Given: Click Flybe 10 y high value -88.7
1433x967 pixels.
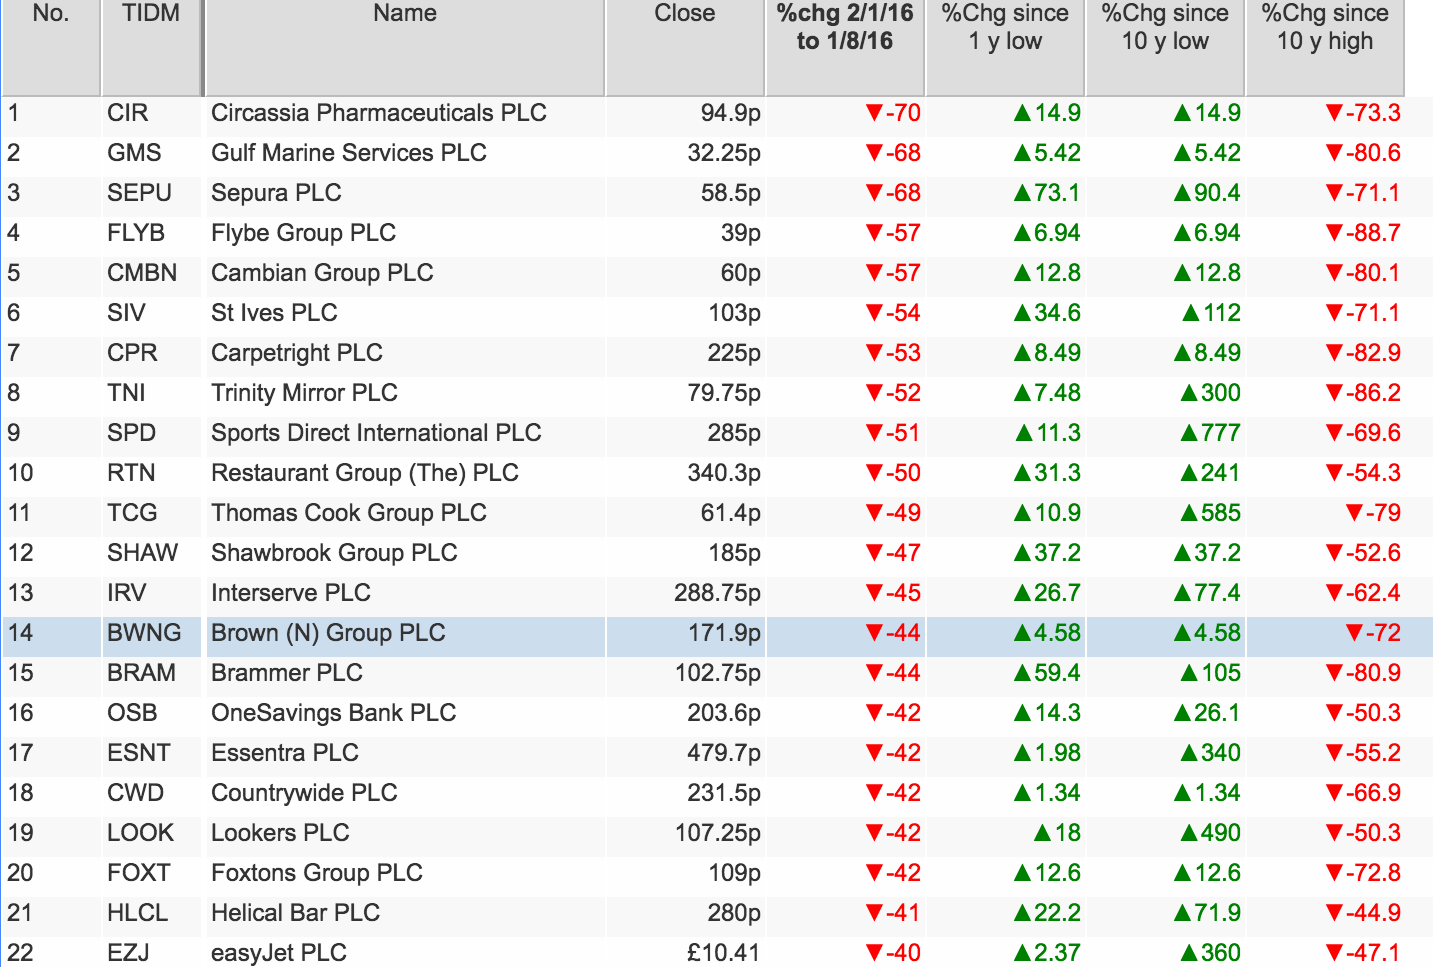Looking at the screenshot, I should pos(1362,233).
